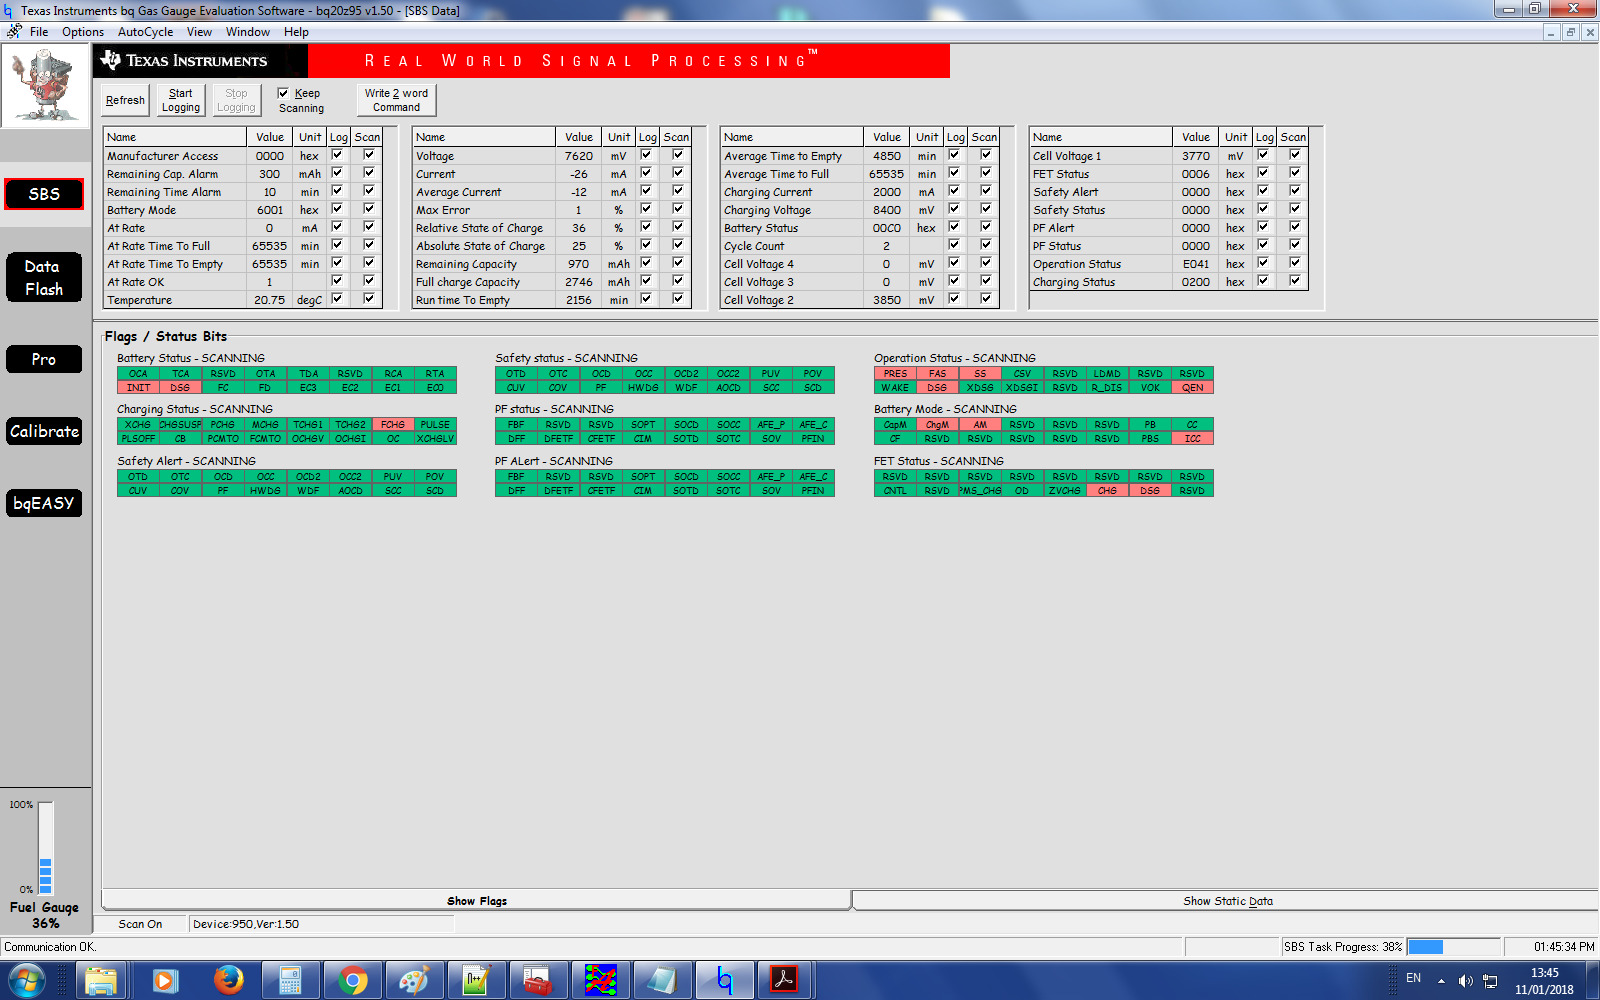Viewport: 1600px width, 1000px height.
Task: Click the volume speaker tray icon
Action: coord(1465,981)
